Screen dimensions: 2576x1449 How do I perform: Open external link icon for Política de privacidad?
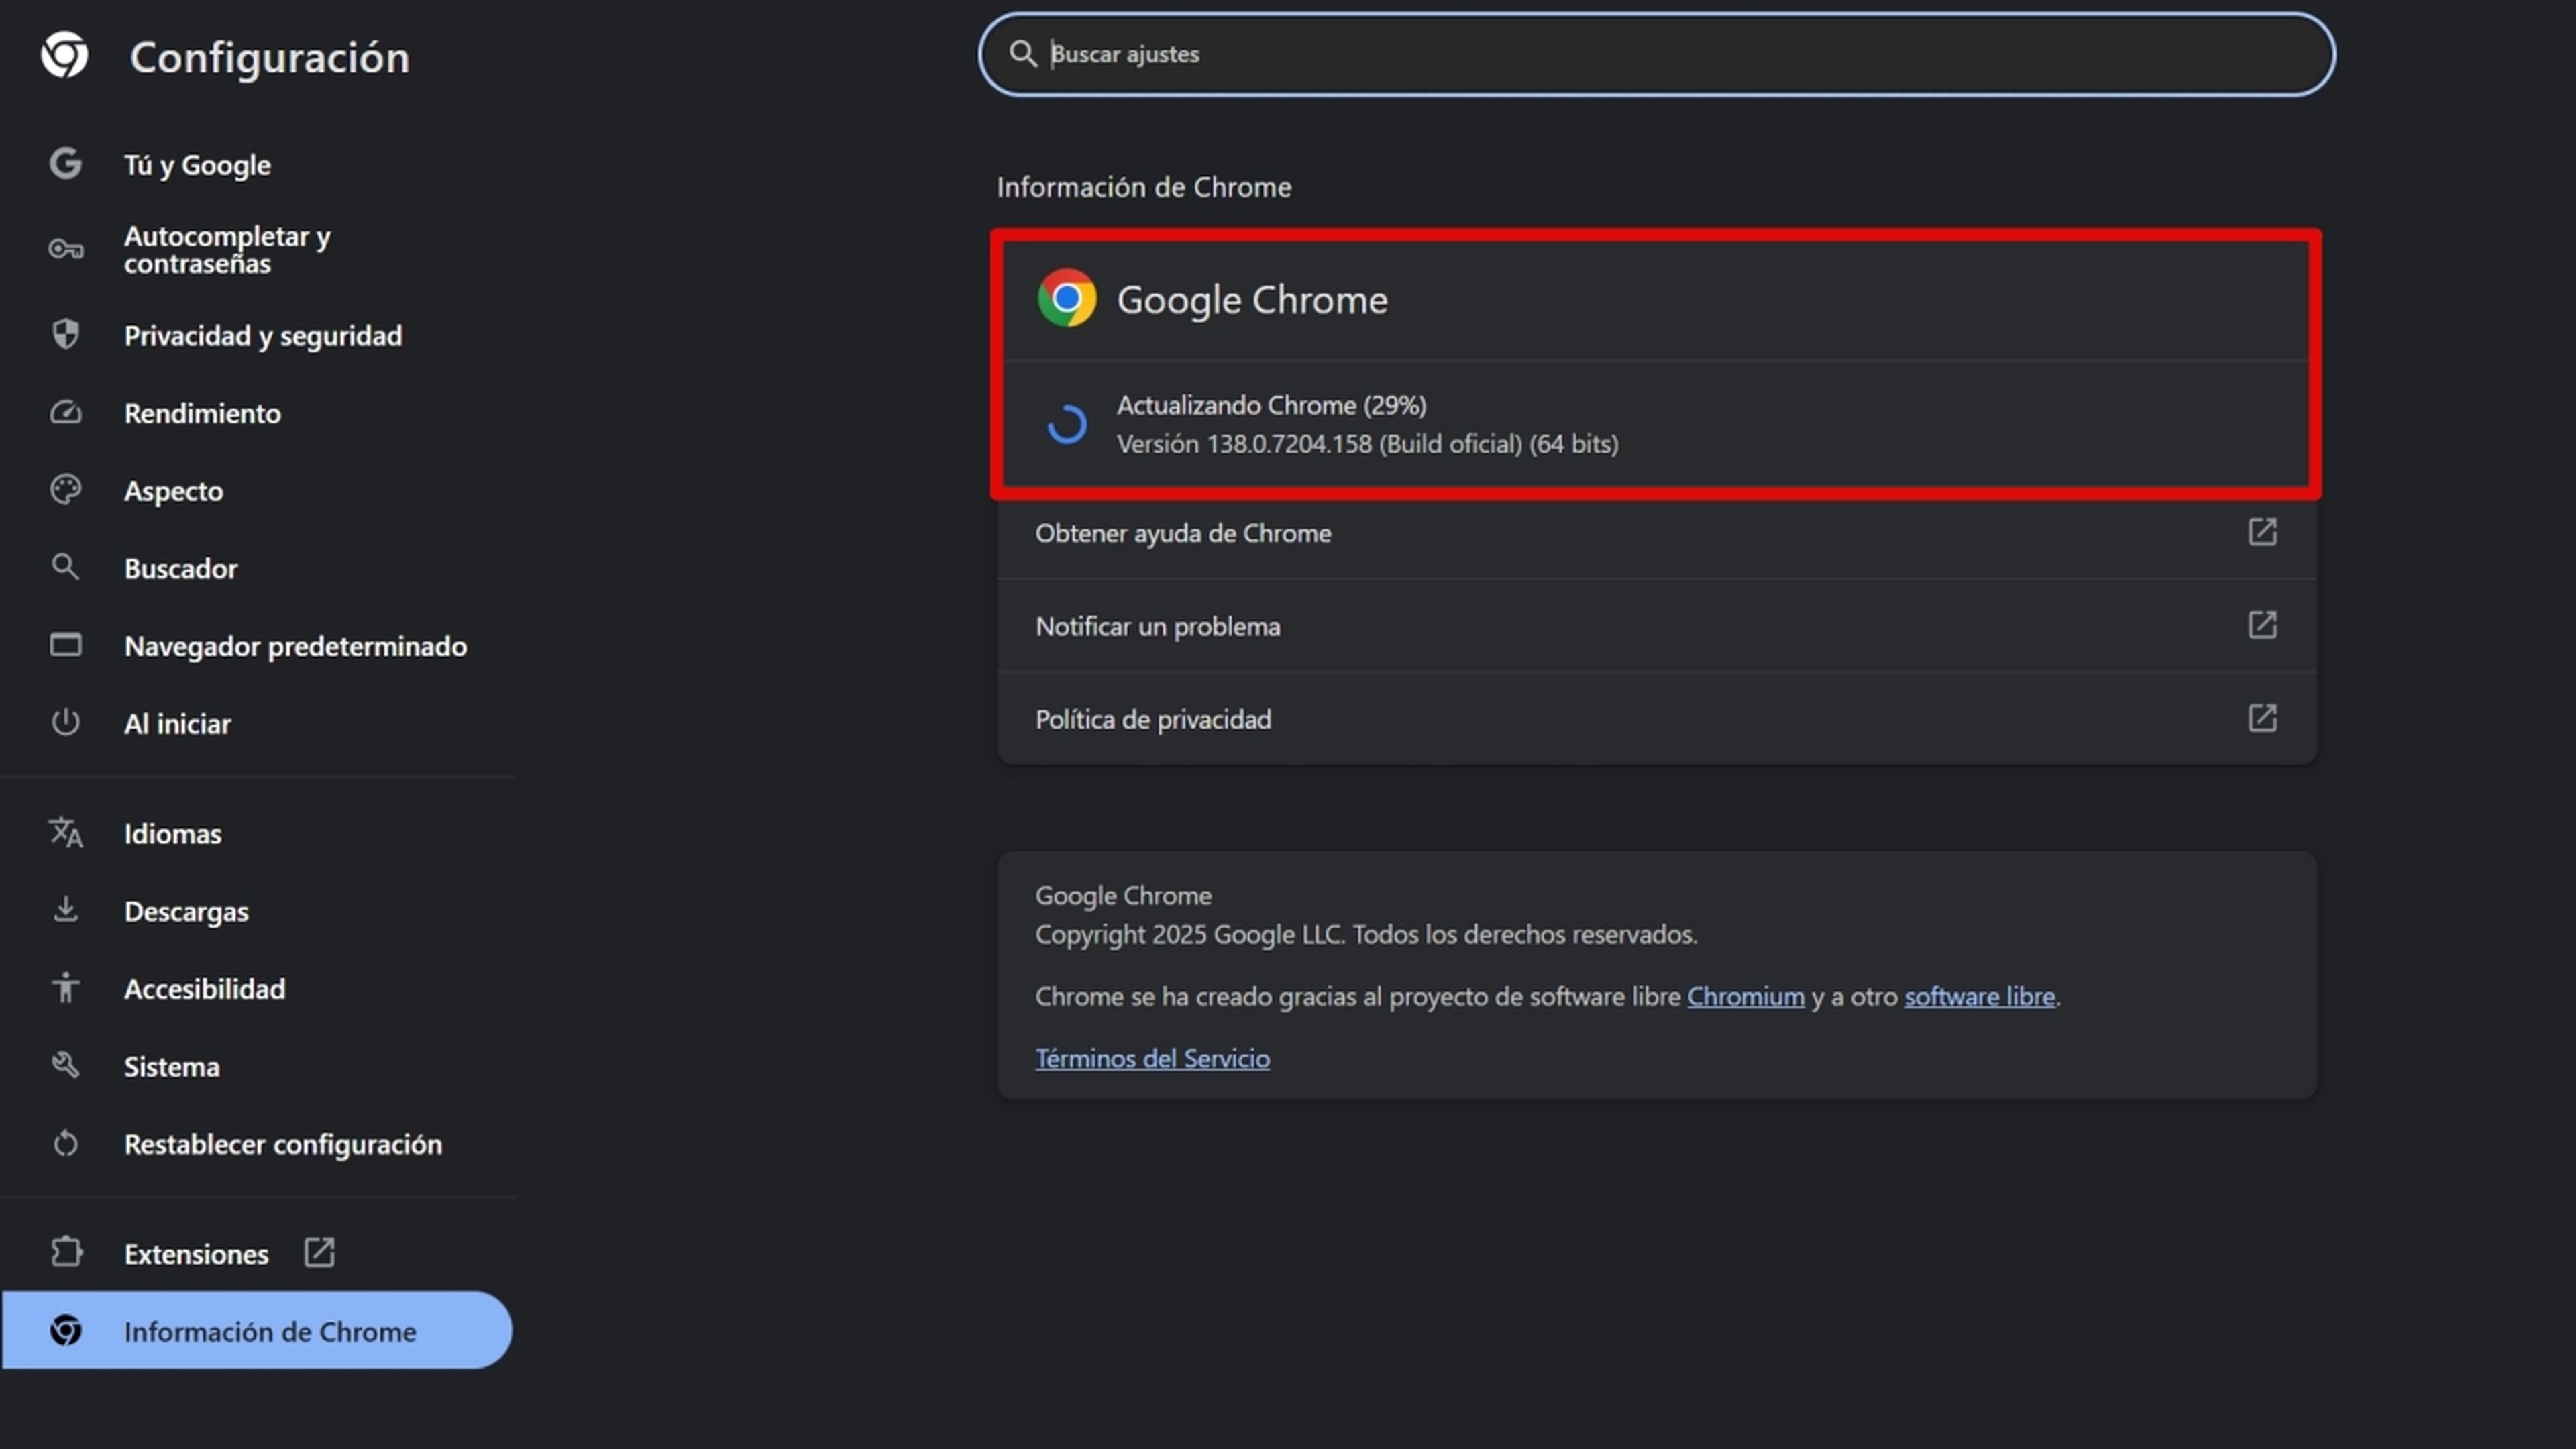point(2262,718)
